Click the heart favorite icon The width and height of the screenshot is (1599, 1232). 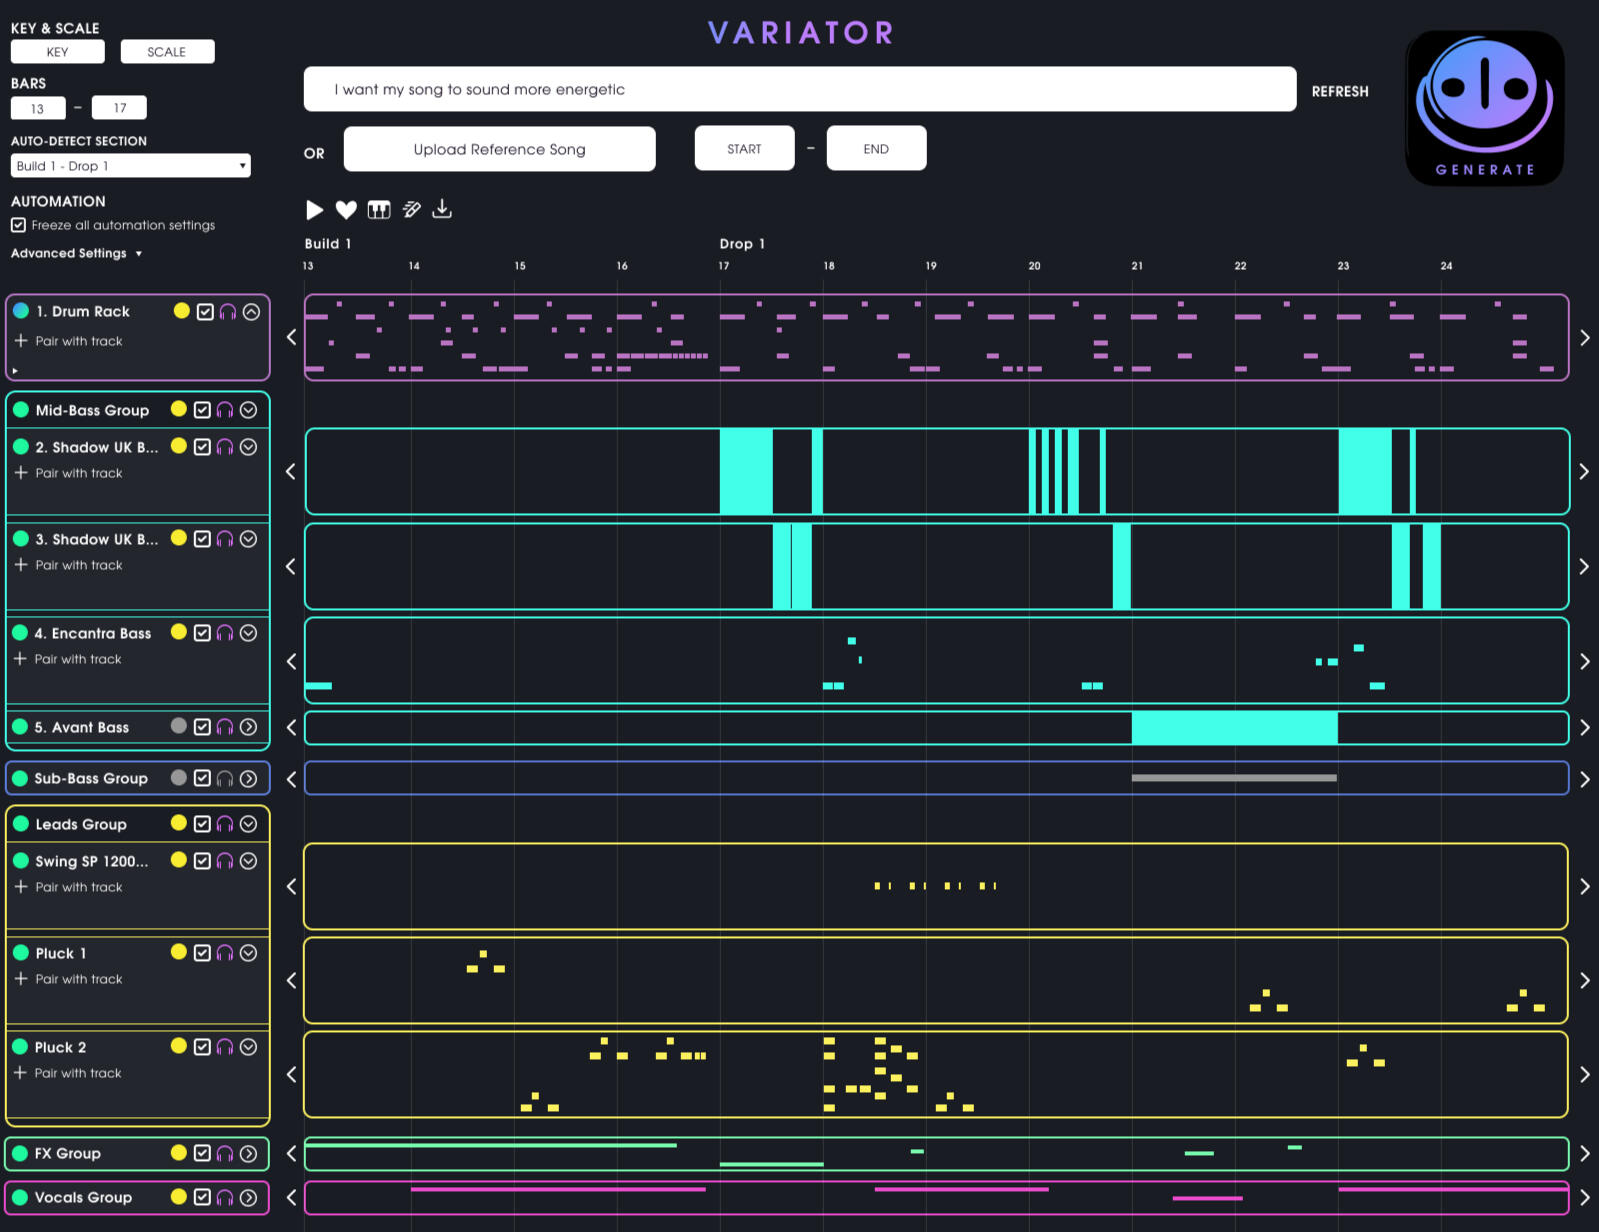tap(346, 210)
